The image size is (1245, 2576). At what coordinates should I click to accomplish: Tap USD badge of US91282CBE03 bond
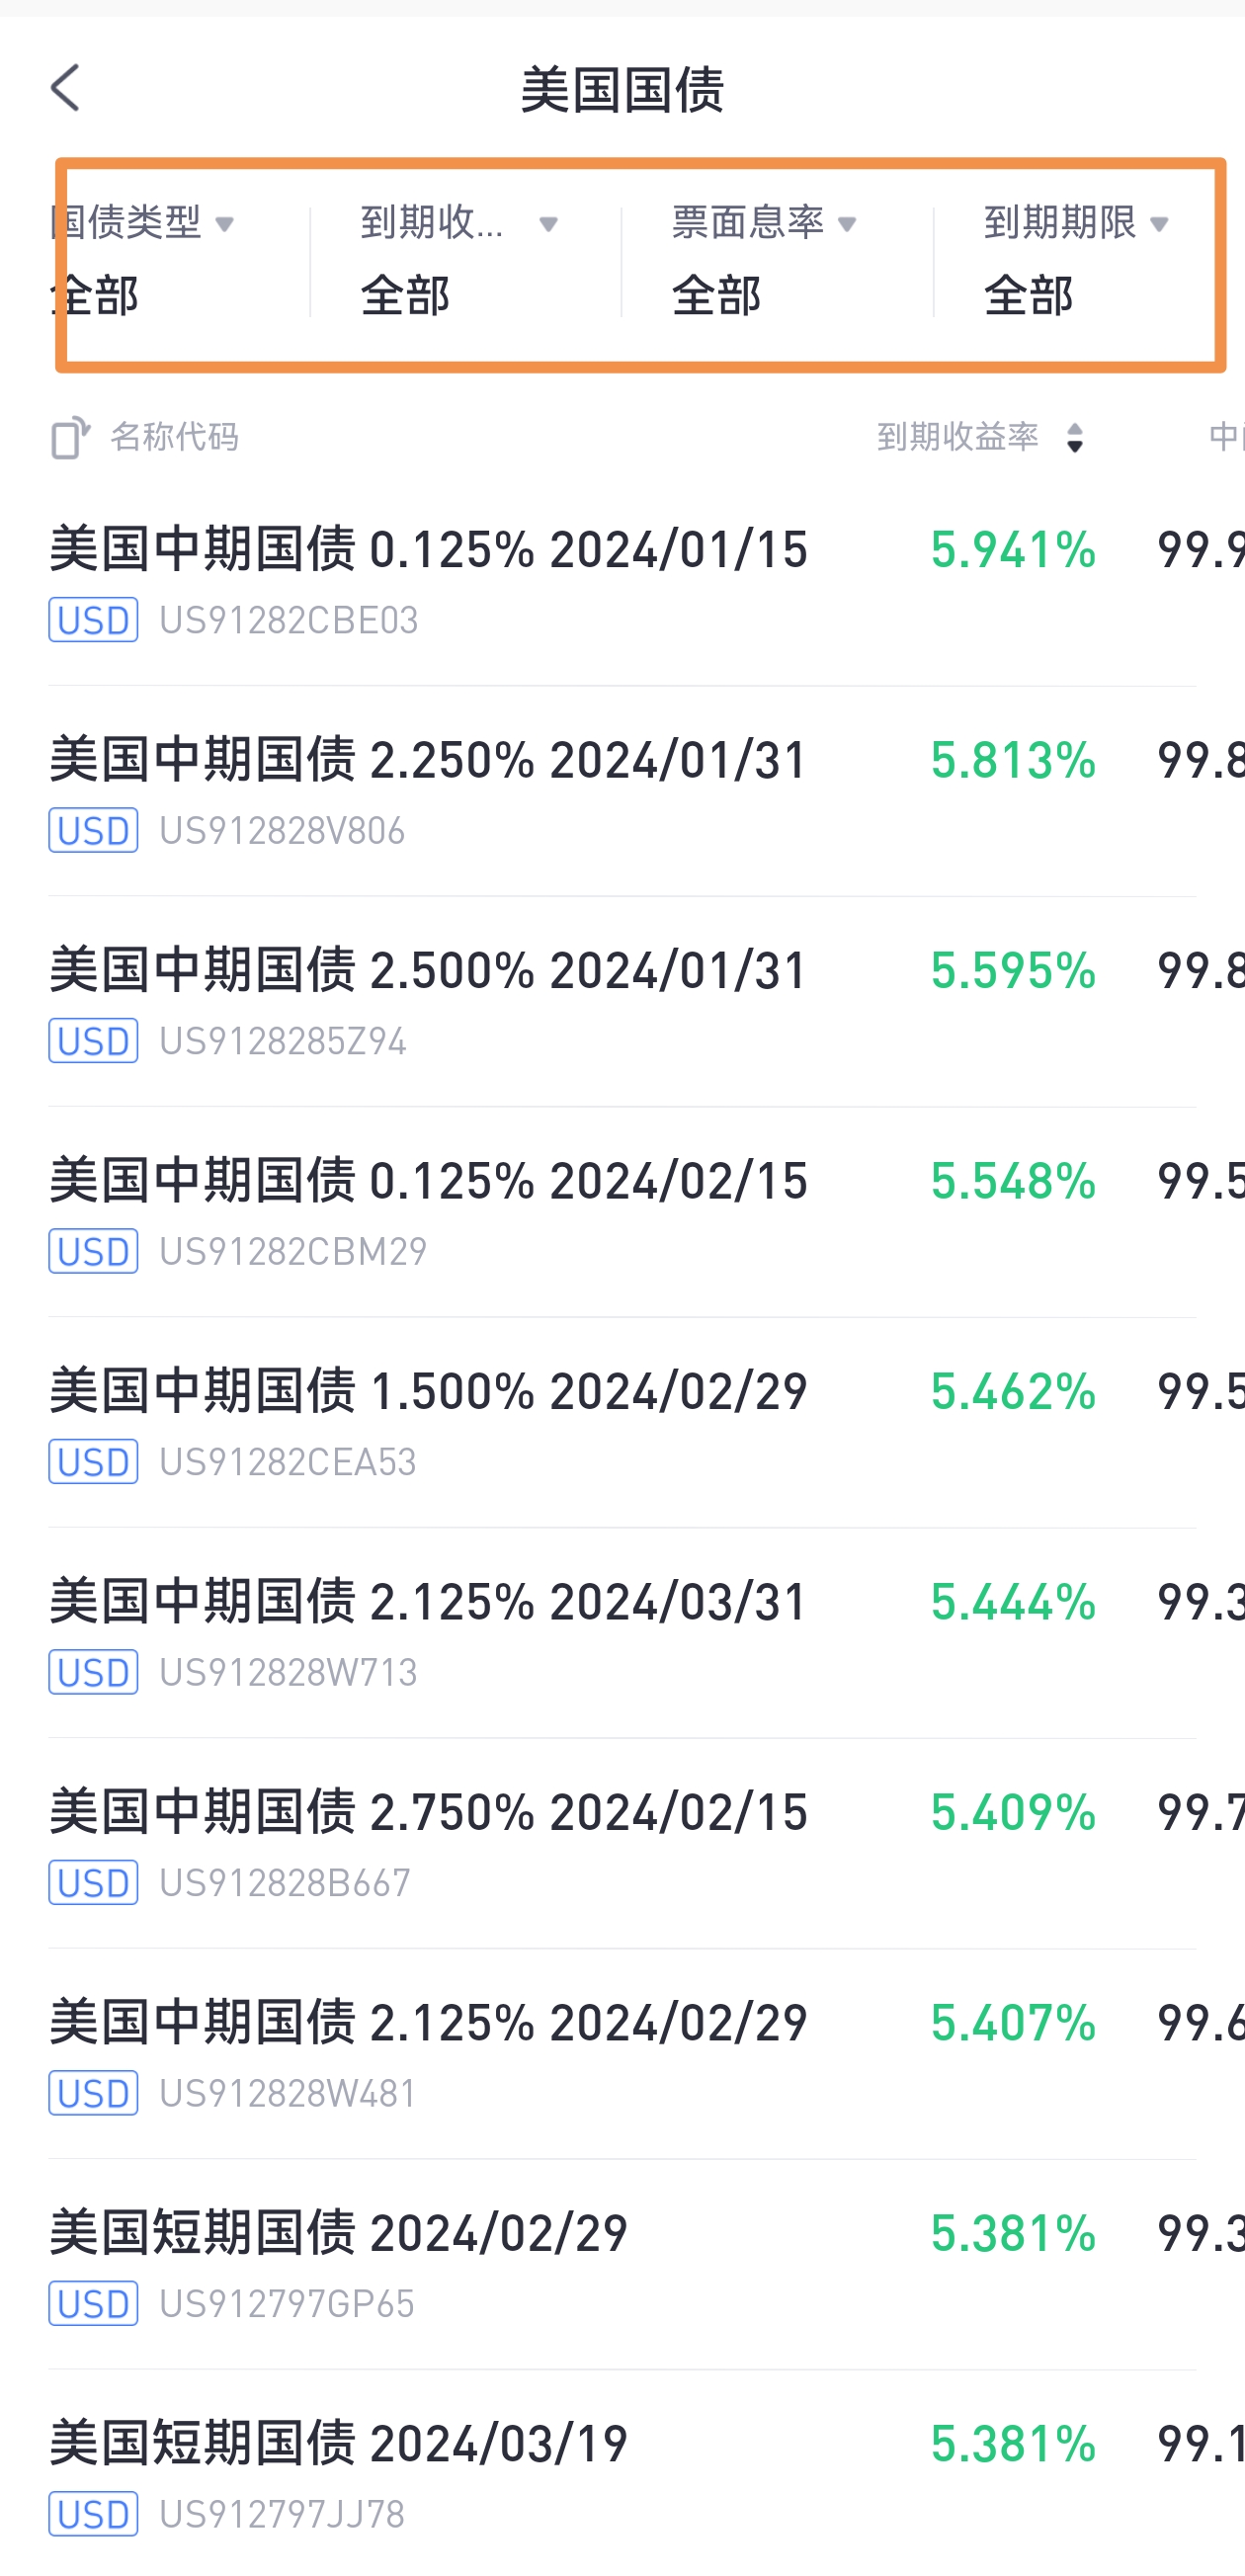point(93,620)
